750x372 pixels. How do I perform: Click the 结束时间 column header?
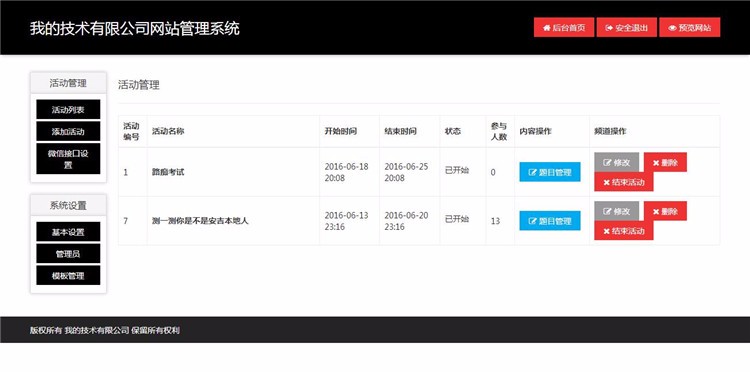pyautogui.click(x=400, y=131)
